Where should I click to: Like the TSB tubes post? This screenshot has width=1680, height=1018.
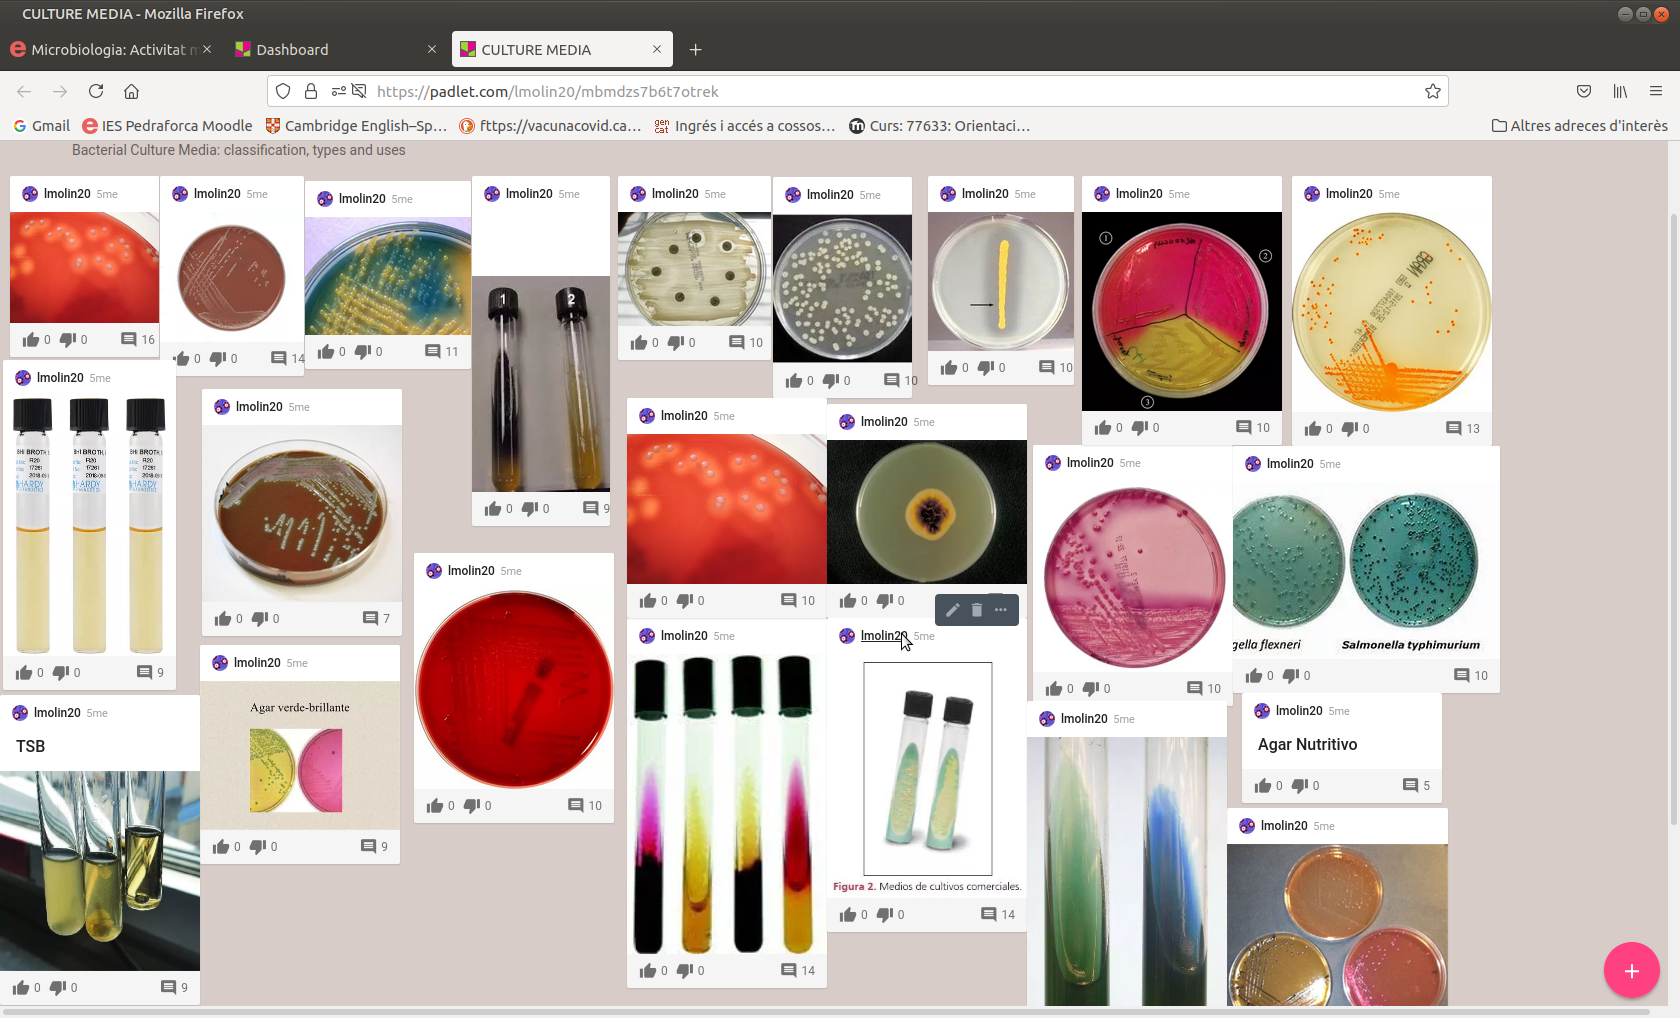[x=21, y=988]
